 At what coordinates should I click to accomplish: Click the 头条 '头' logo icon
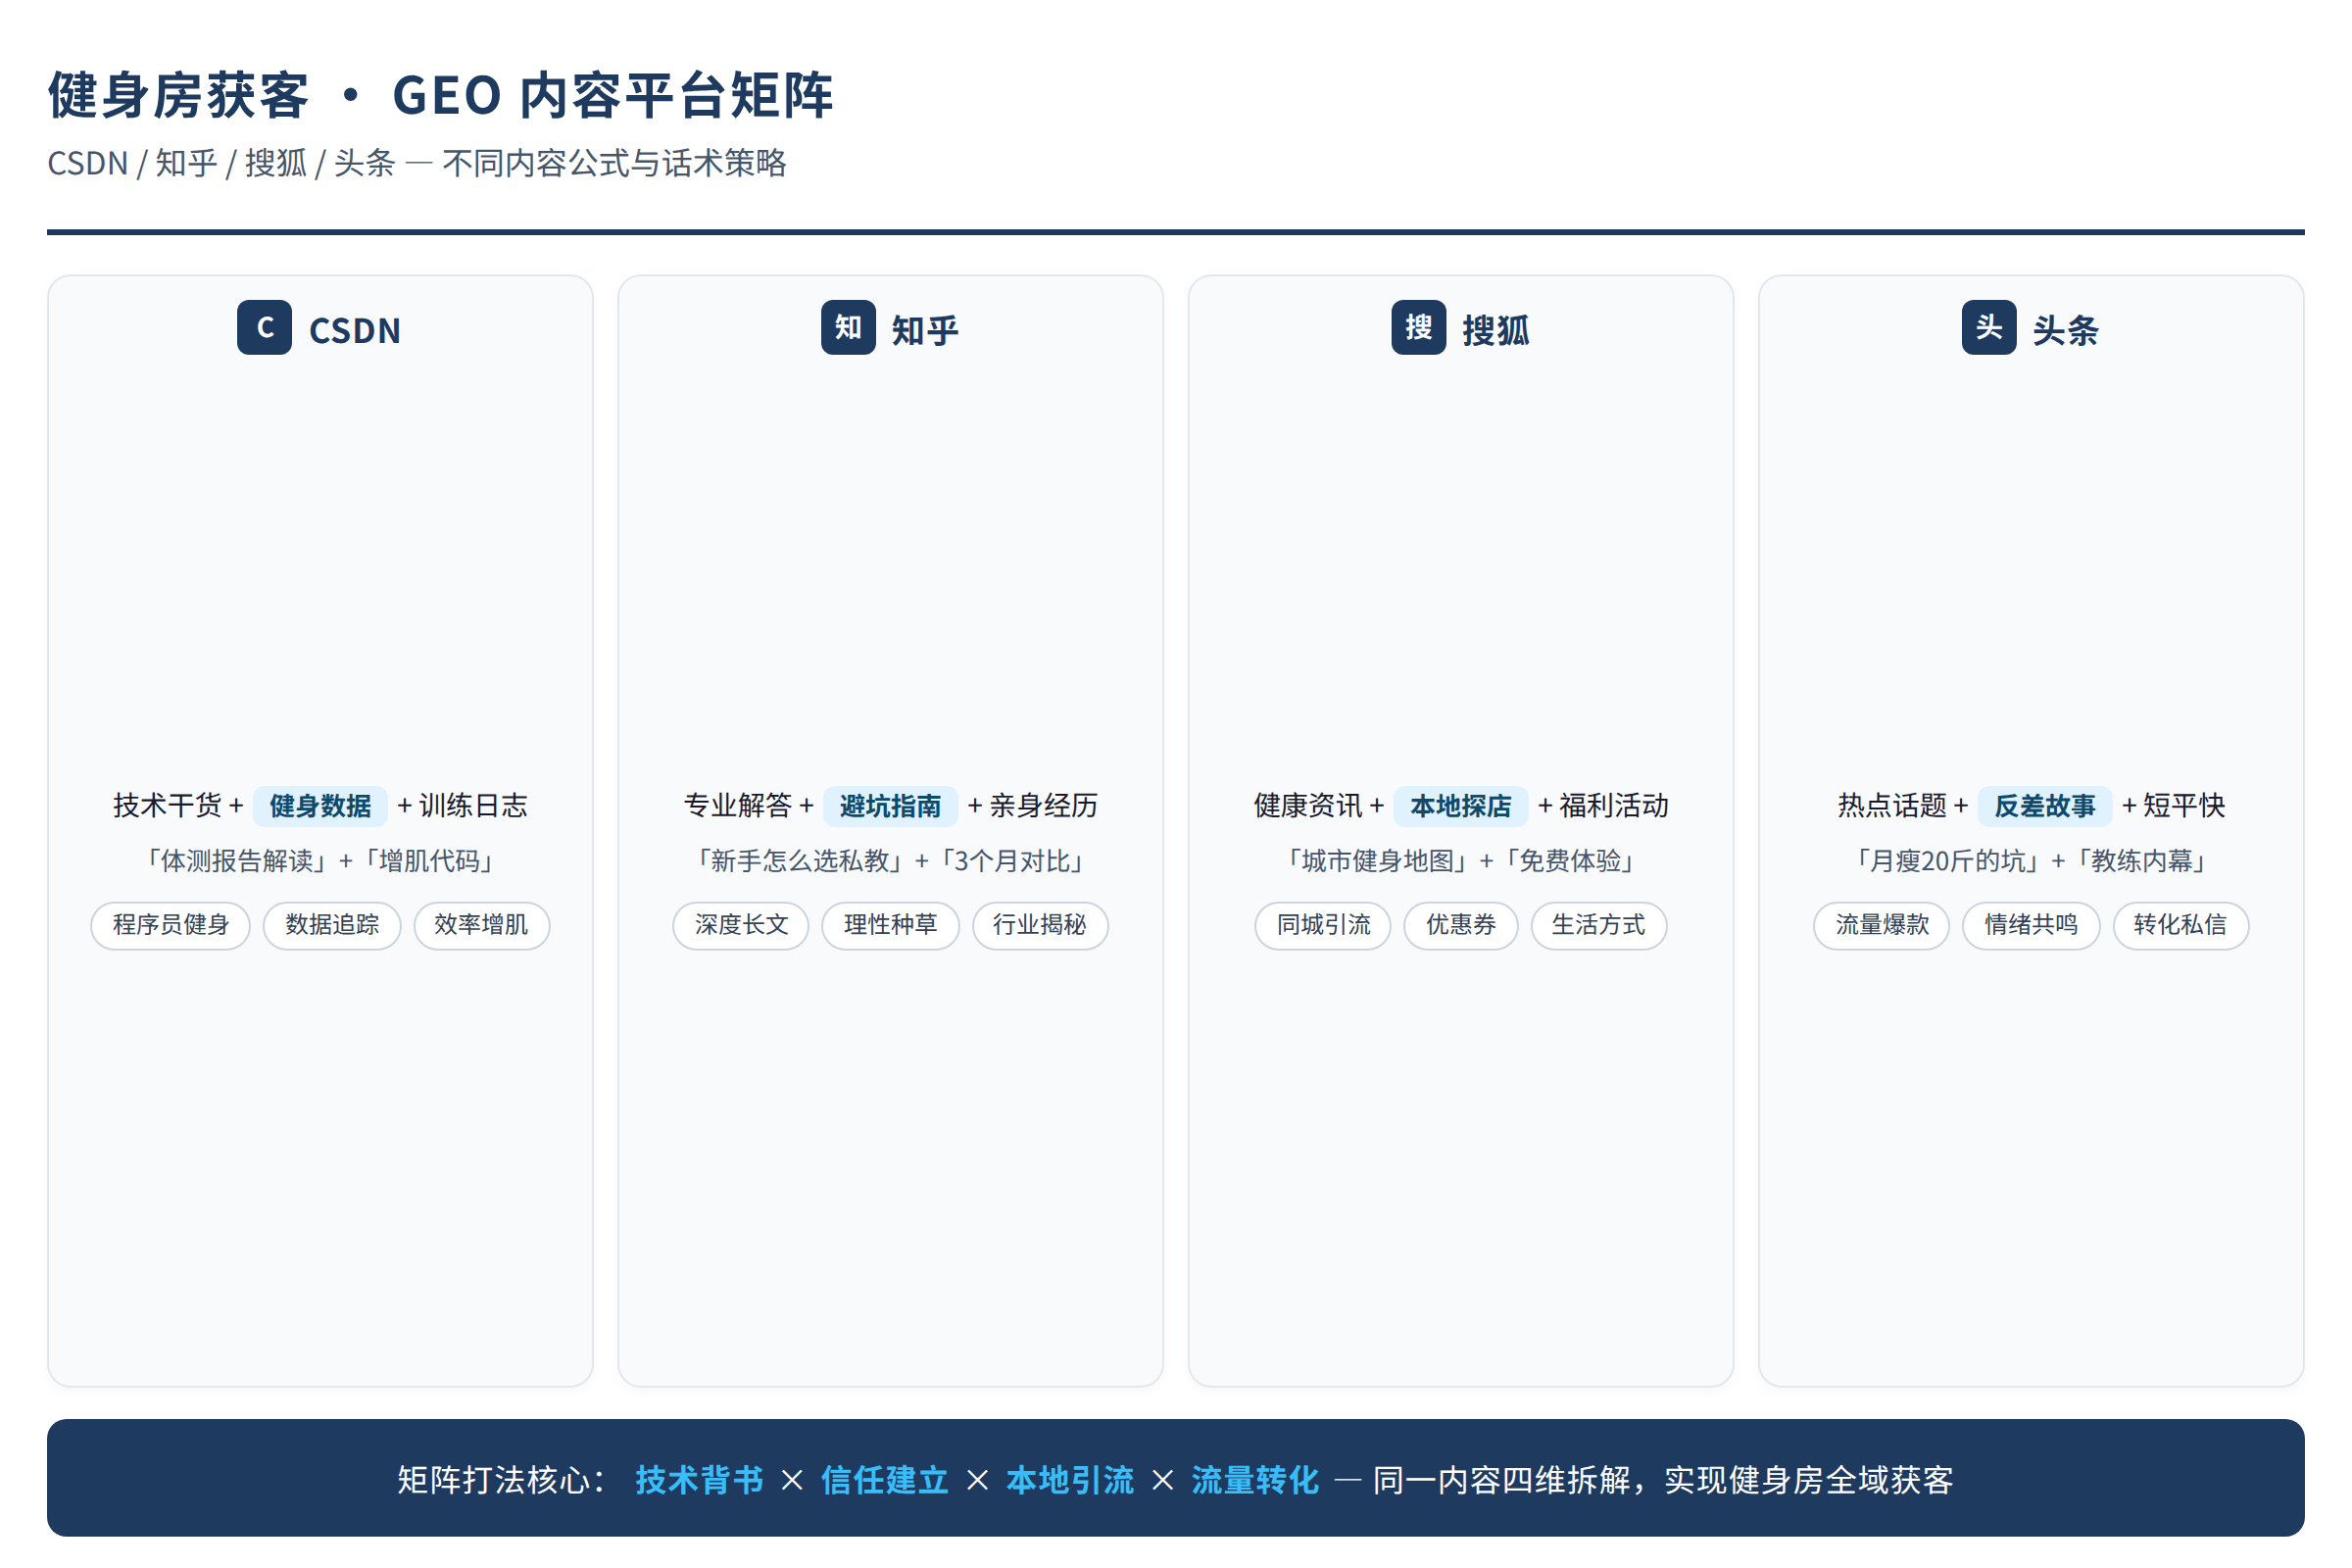click(x=1989, y=327)
